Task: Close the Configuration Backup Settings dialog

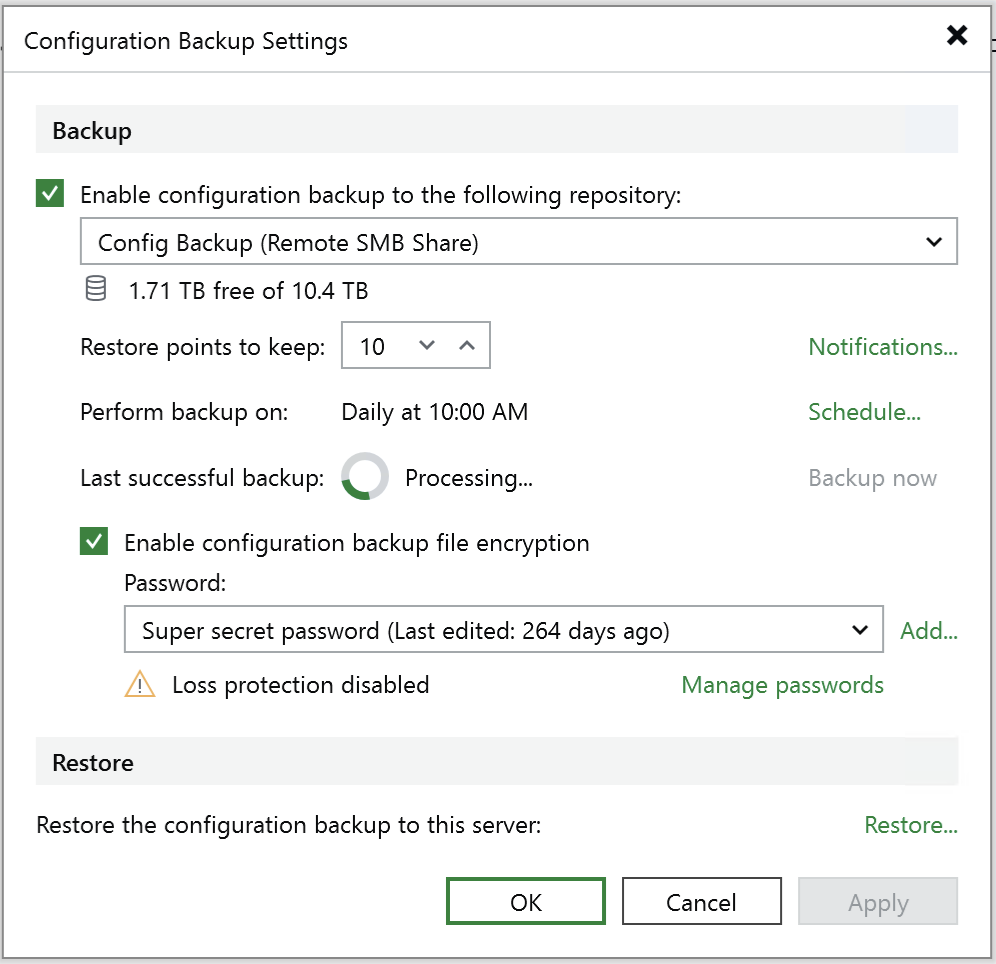Action: (x=957, y=36)
